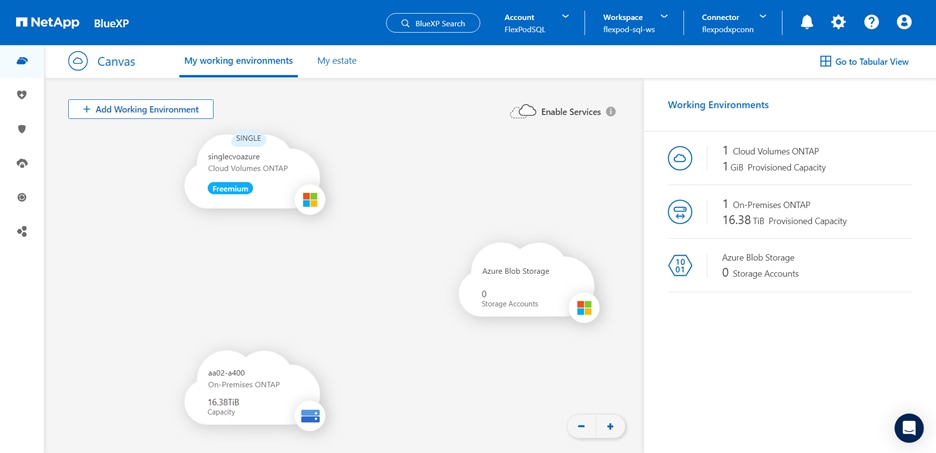Viewport: 936px width, 453px height.
Task: Click the Enable Services cloud icon
Action: point(522,112)
